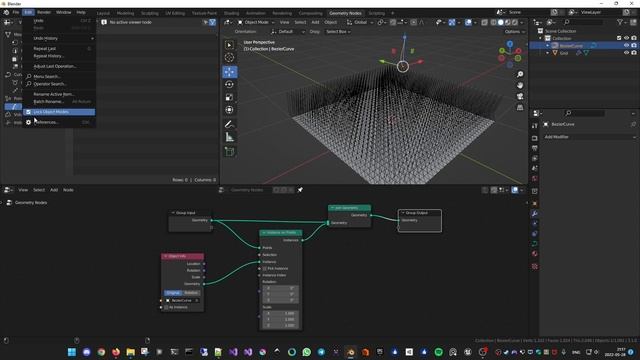Toggle As Instance checkbox in Object Info node

tap(167, 307)
